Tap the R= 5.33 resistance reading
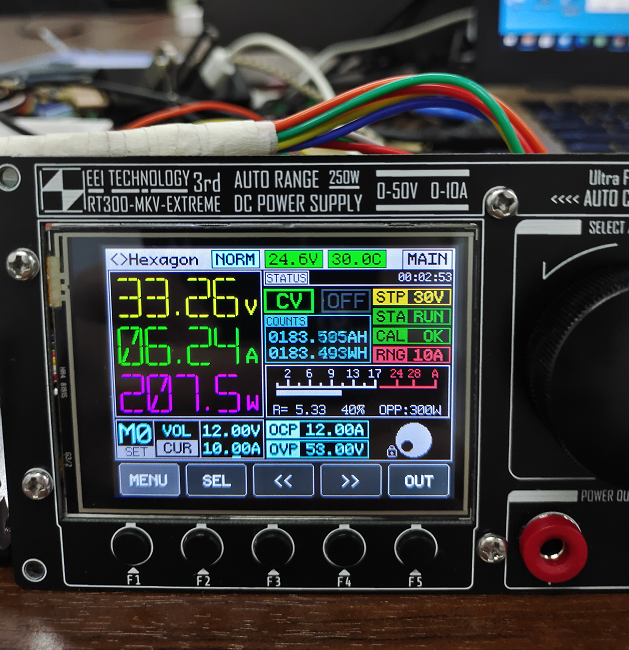The height and width of the screenshot is (650, 629). (299, 410)
